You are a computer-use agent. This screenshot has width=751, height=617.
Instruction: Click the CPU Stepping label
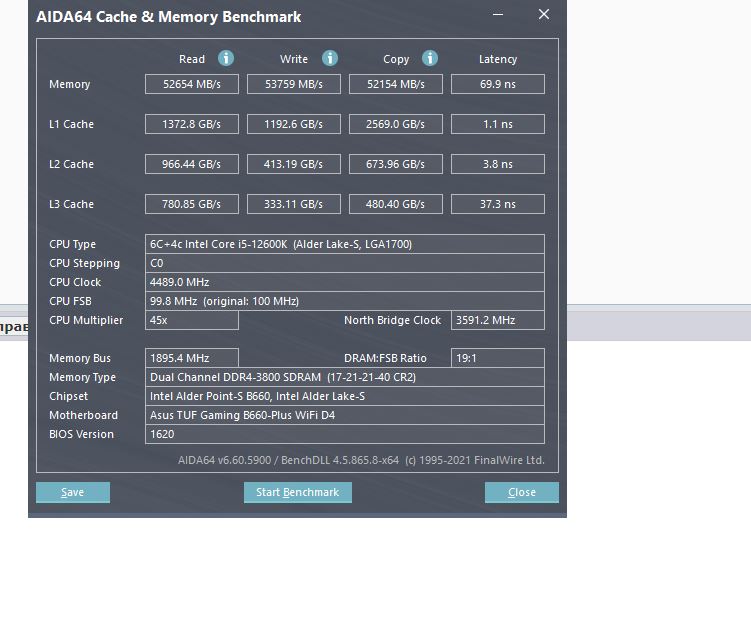point(84,263)
